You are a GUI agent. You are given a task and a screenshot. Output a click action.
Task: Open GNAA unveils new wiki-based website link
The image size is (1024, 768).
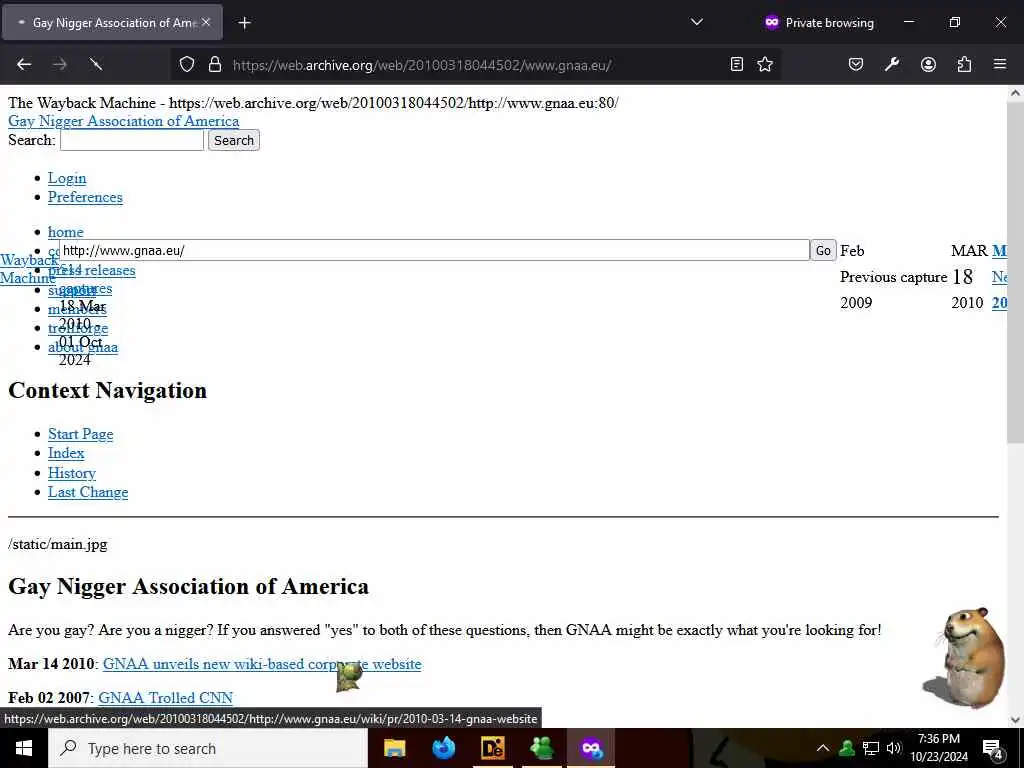(262, 664)
